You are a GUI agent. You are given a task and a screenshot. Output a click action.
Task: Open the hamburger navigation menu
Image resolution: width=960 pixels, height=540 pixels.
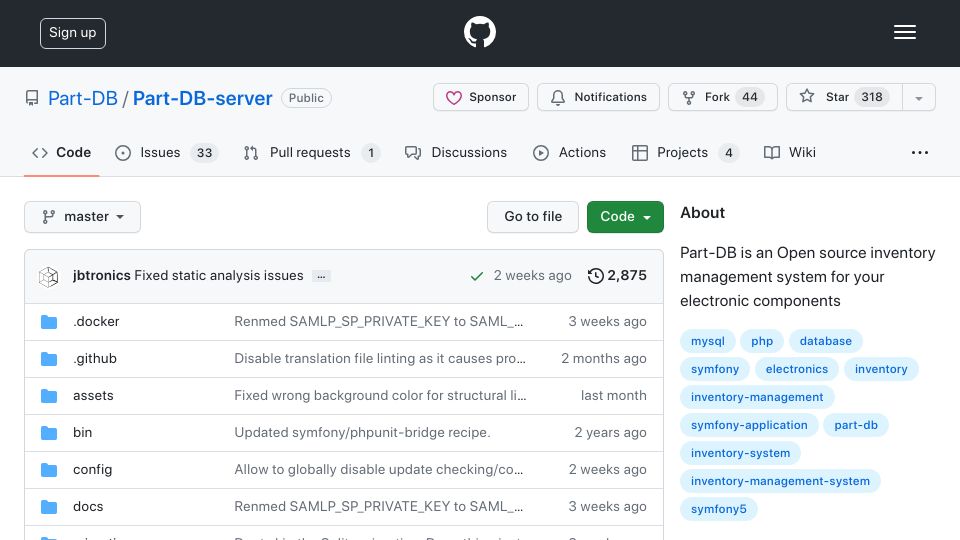point(904,32)
